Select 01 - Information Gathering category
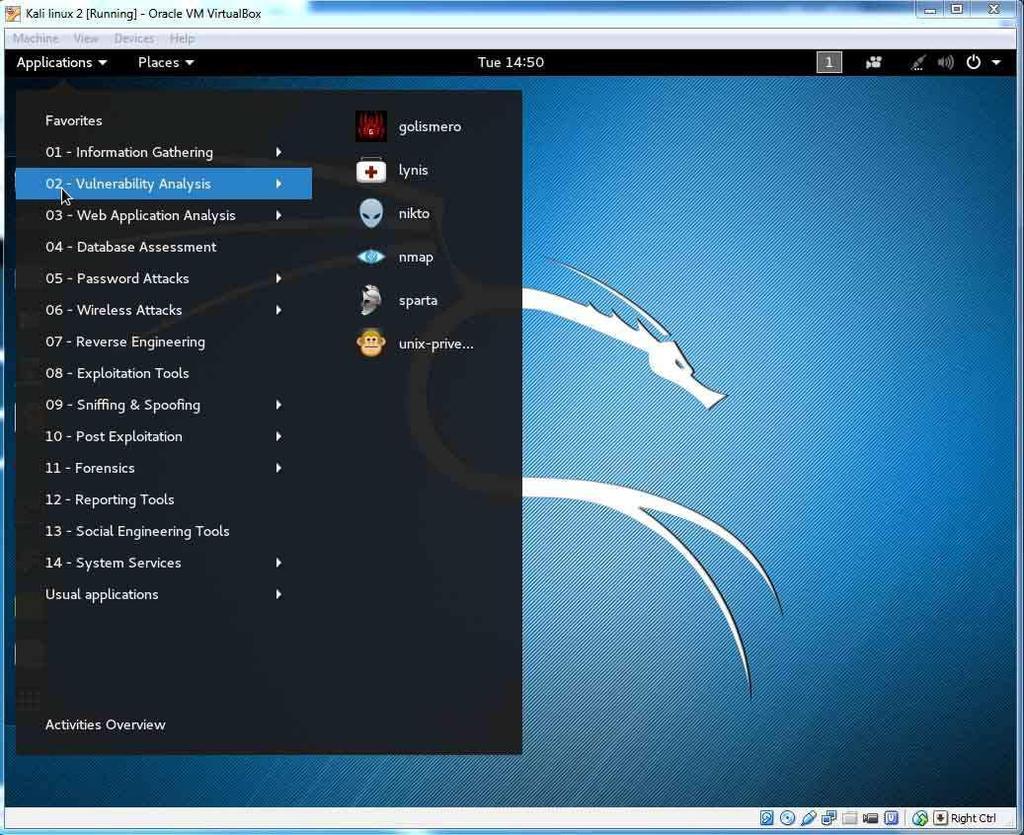Screen dimensions: 1024x835 tap(163, 152)
